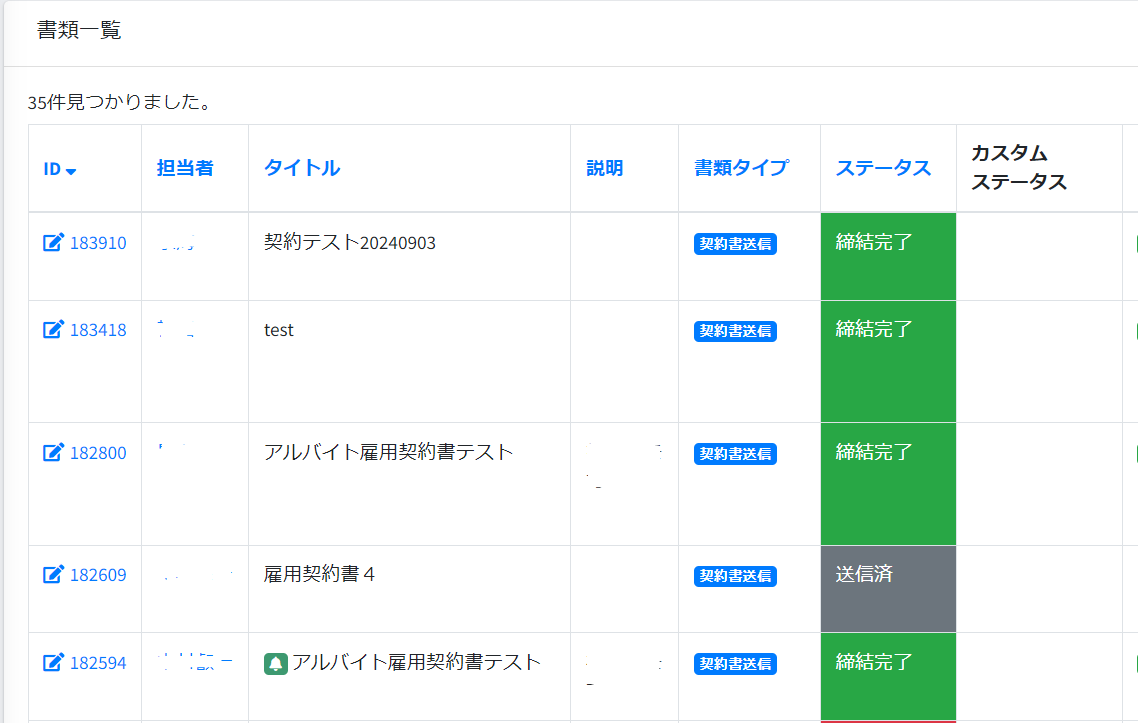1138x723 pixels.
Task: Open document ID 182609 link
Action: pyautogui.click(x=98, y=575)
